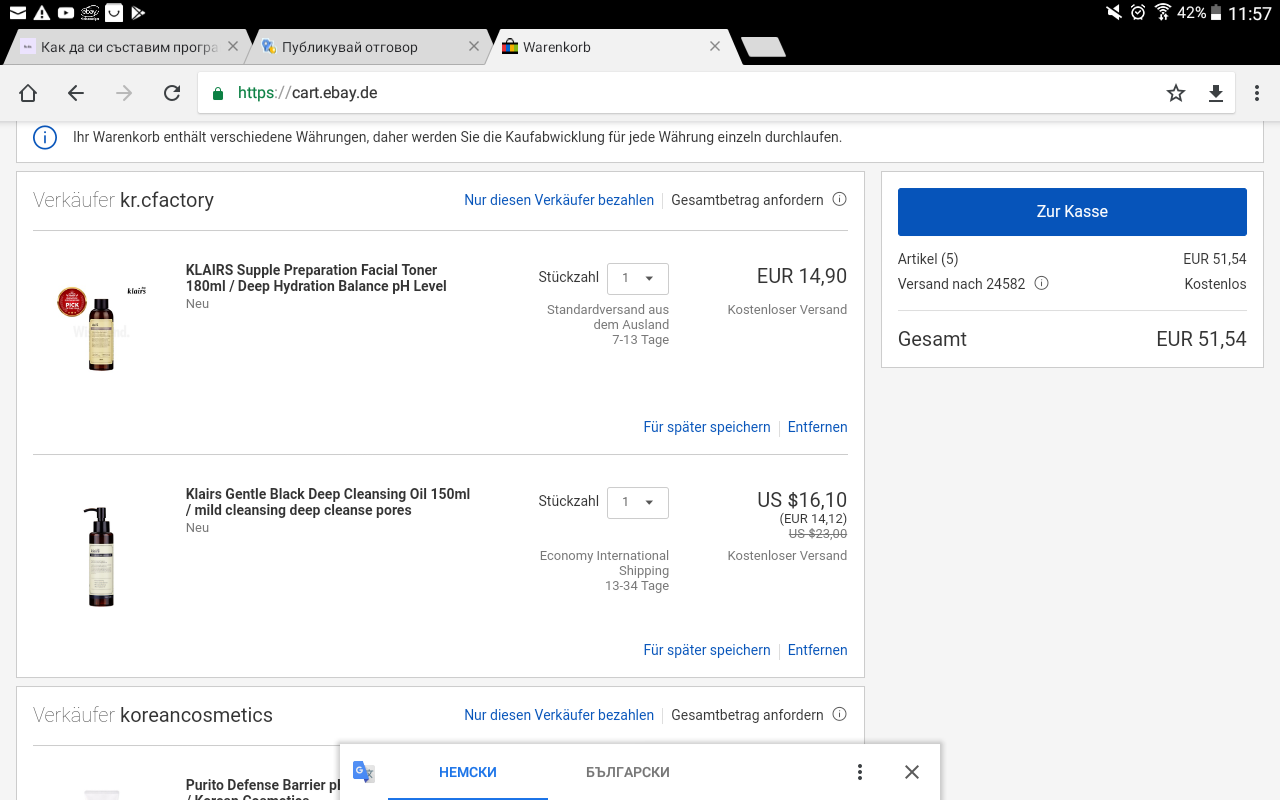This screenshot has height=800, width=1280.
Task: Click the seller name koreancosmetics
Action: 196,715
